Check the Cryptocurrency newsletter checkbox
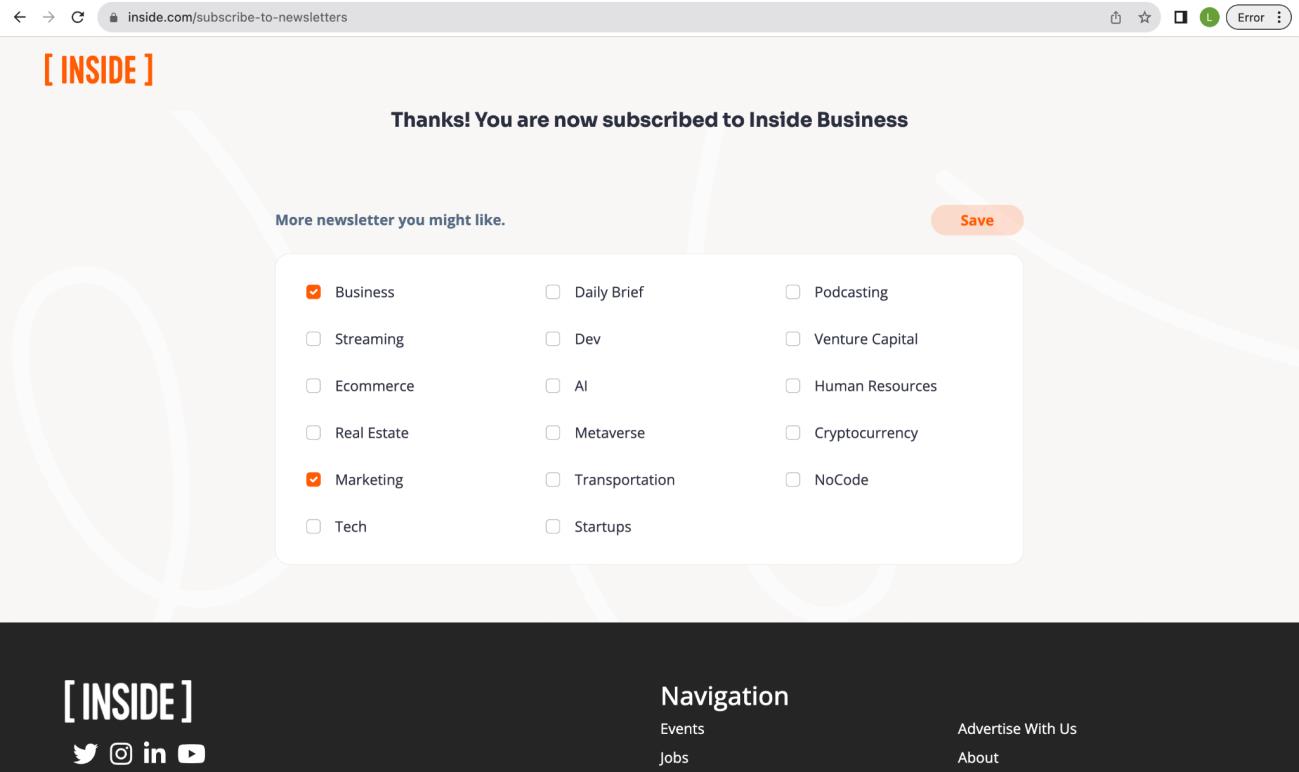Image resolution: width=1299 pixels, height=772 pixels. [x=793, y=433]
